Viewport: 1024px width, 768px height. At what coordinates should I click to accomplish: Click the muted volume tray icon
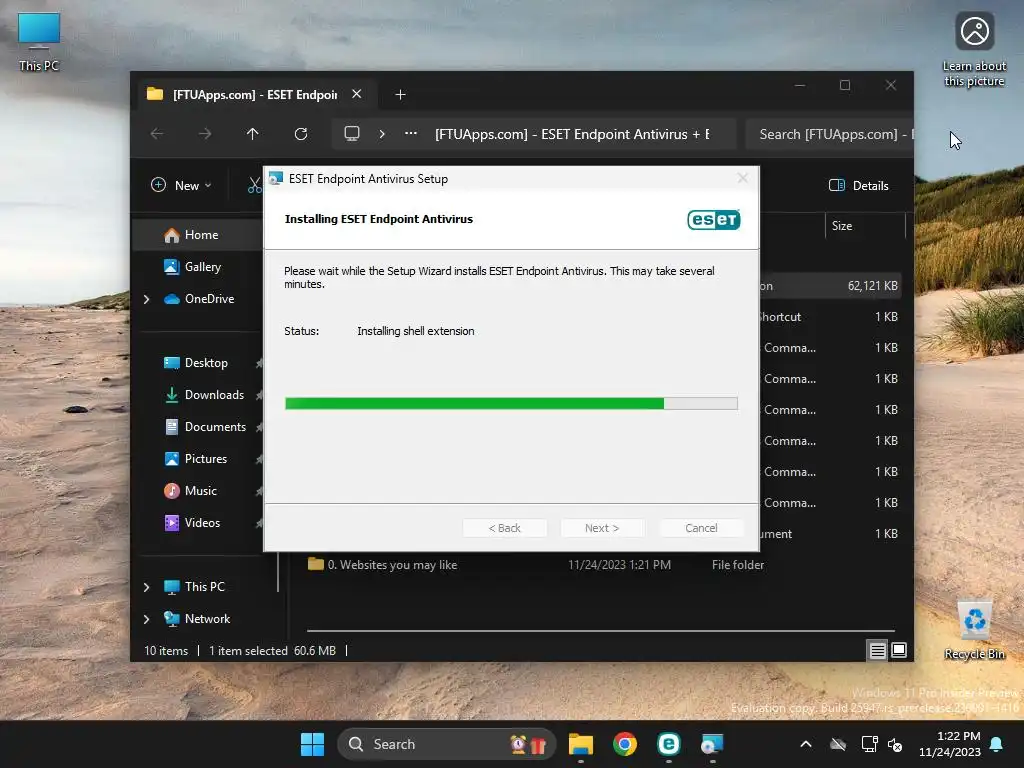(895, 744)
